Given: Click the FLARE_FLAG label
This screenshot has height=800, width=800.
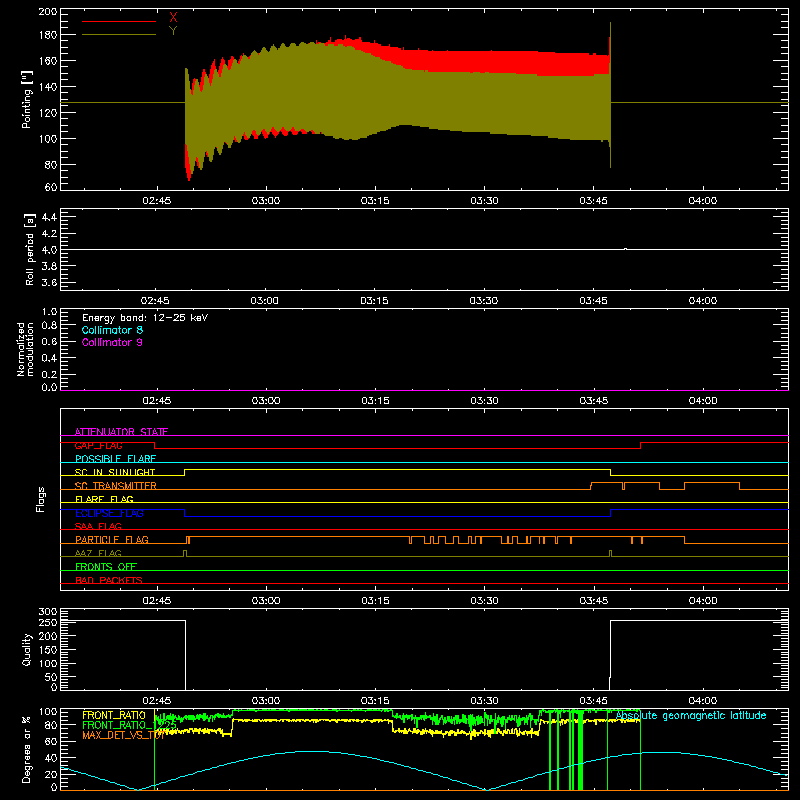Looking at the screenshot, I should click(104, 499).
